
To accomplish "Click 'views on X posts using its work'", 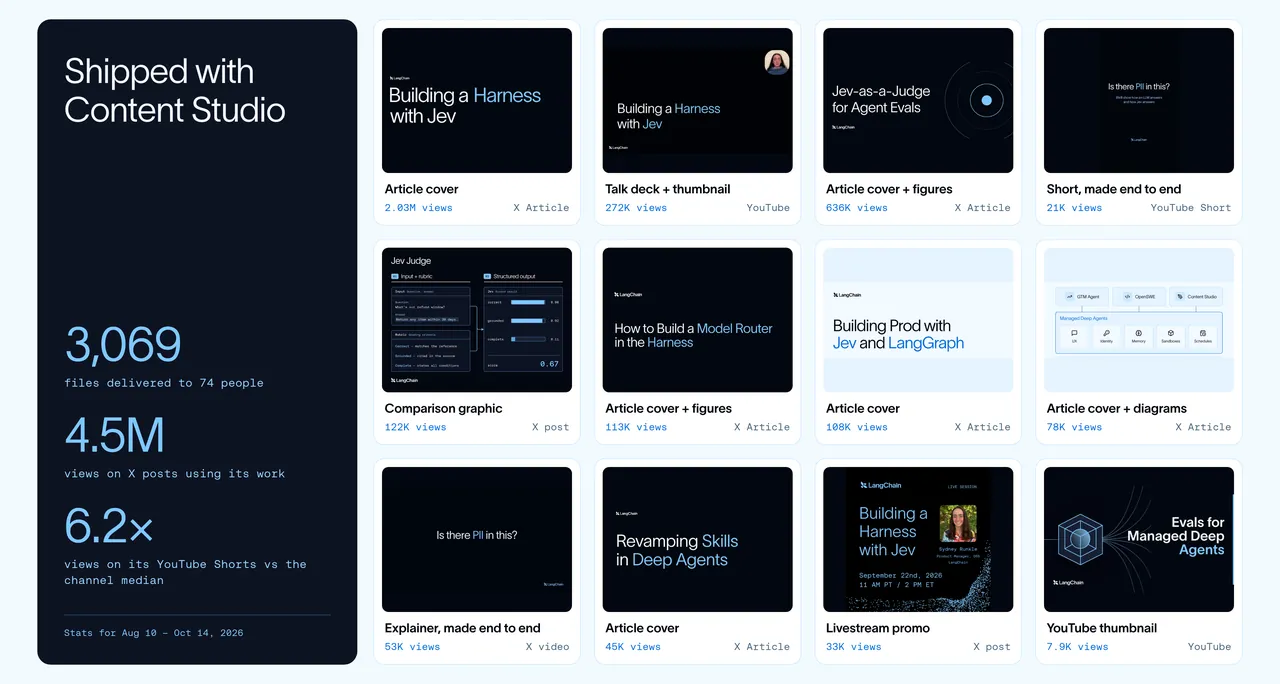I will (x=175, y=473).
